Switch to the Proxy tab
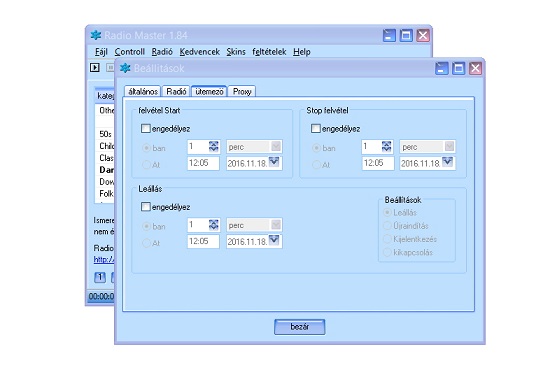This screenshot has height=384, width=550. point(242,92)
